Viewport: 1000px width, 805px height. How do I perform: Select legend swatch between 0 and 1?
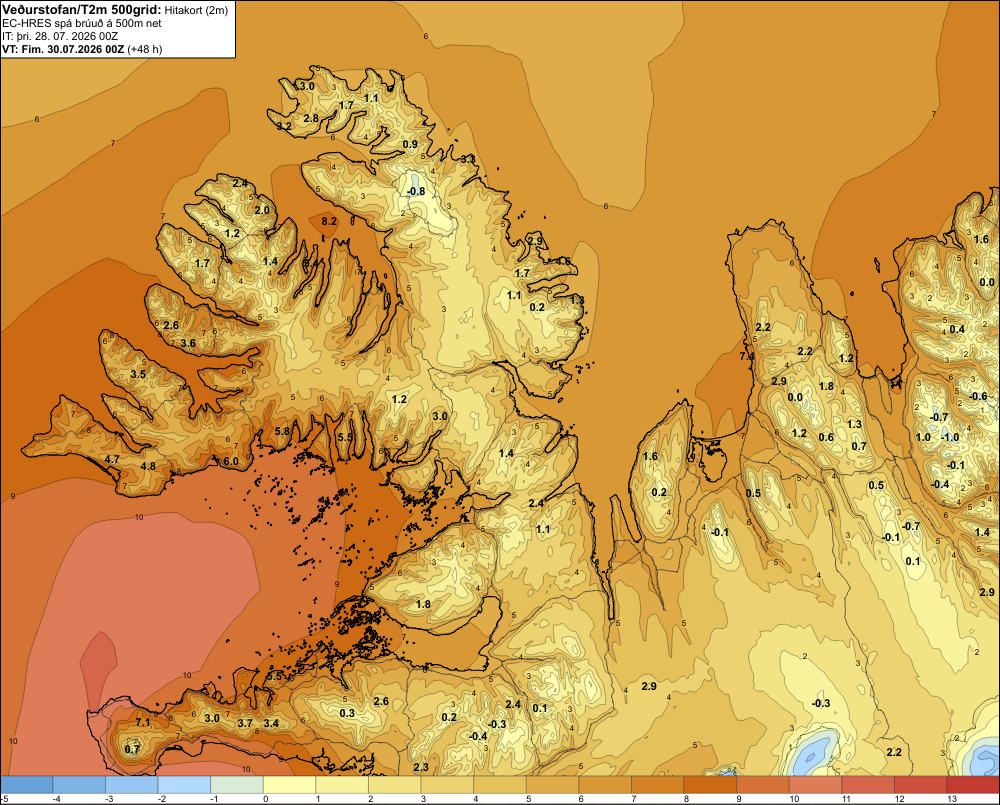[290, 785]
